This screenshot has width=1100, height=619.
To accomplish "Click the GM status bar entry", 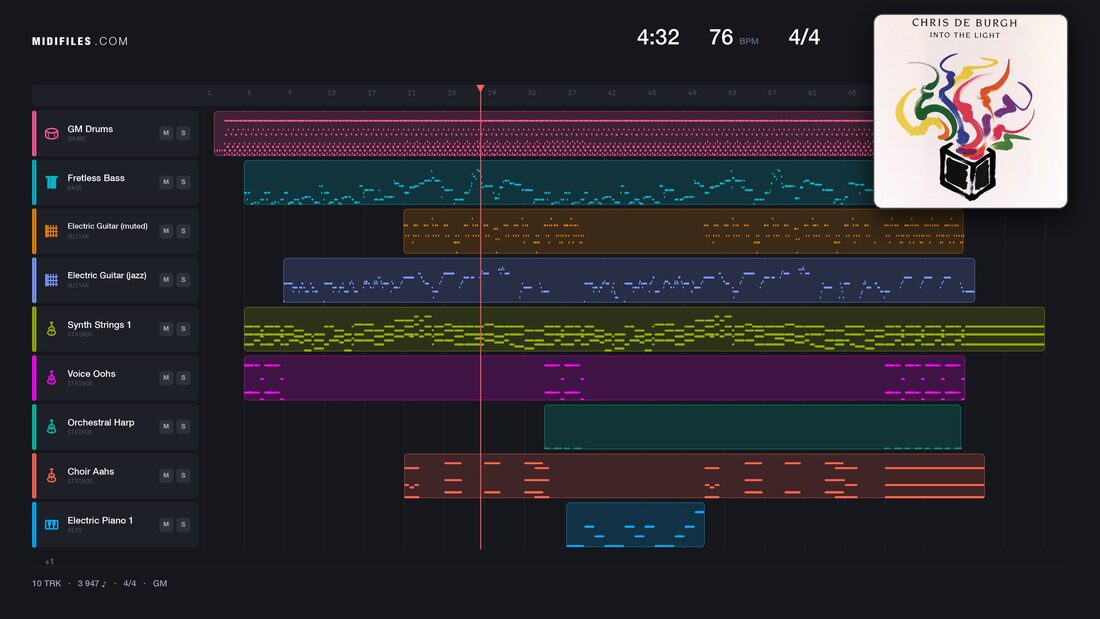I will (160, 583).
